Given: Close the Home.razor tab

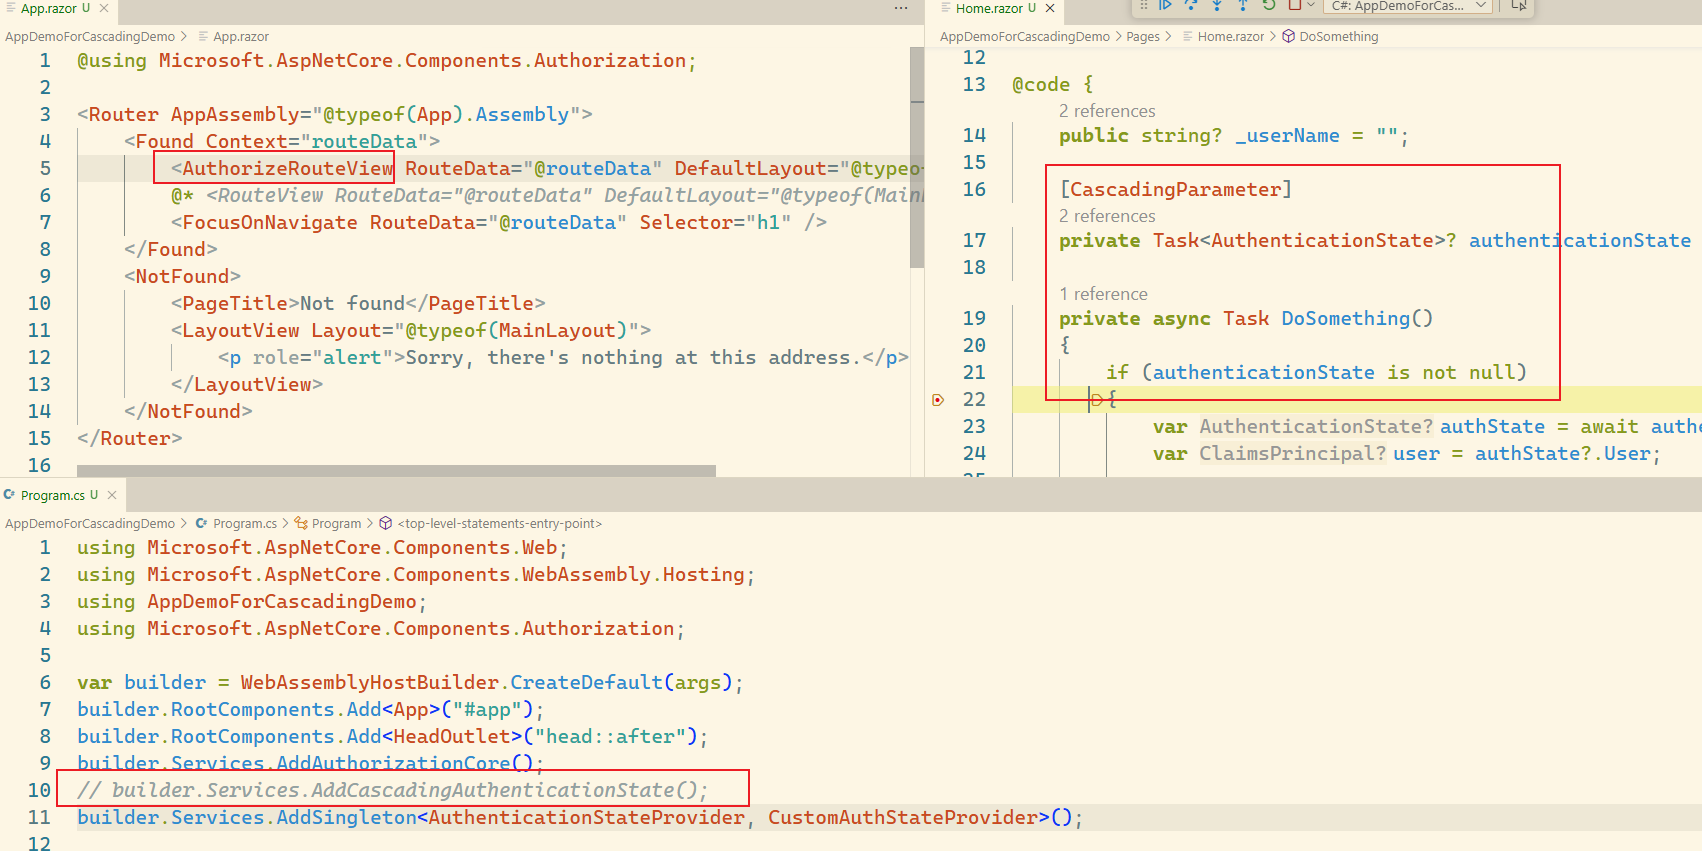Looking at the screenshot, I should tap(1050, 8).
